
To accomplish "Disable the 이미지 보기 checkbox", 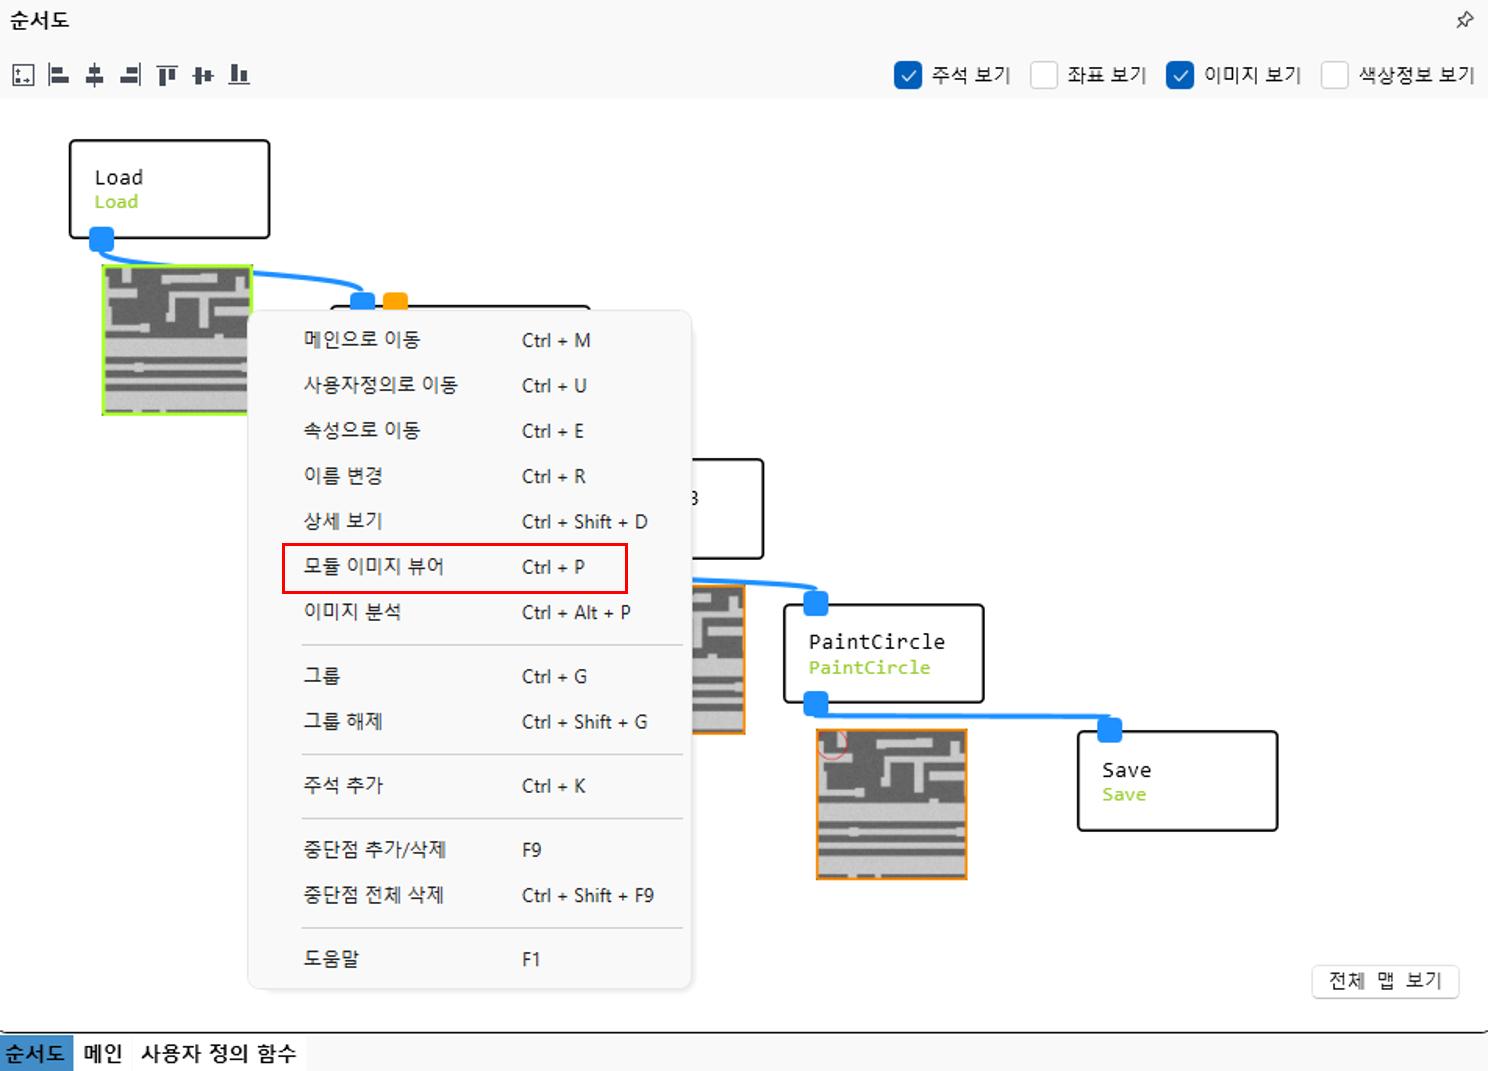I will coord(1180,75).
